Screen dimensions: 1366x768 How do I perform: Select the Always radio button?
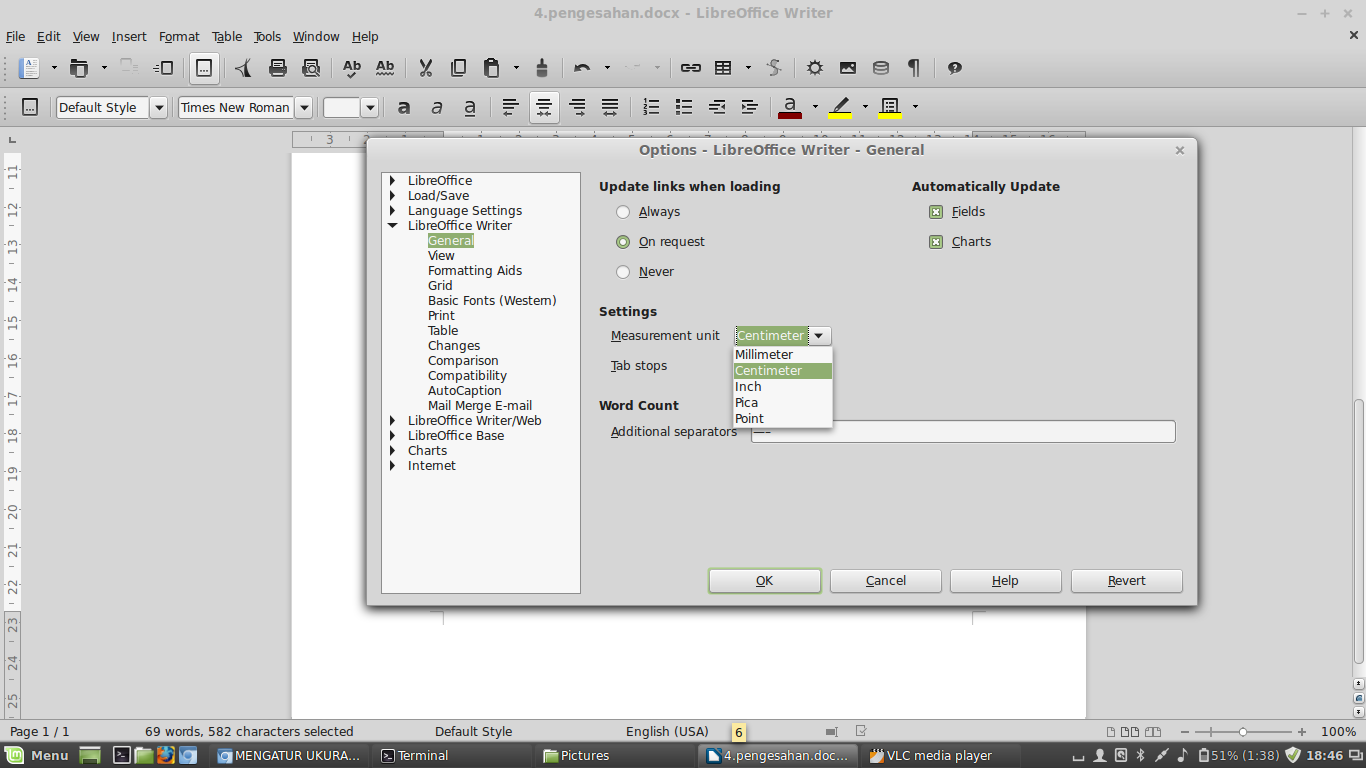[x=623, y=212]
